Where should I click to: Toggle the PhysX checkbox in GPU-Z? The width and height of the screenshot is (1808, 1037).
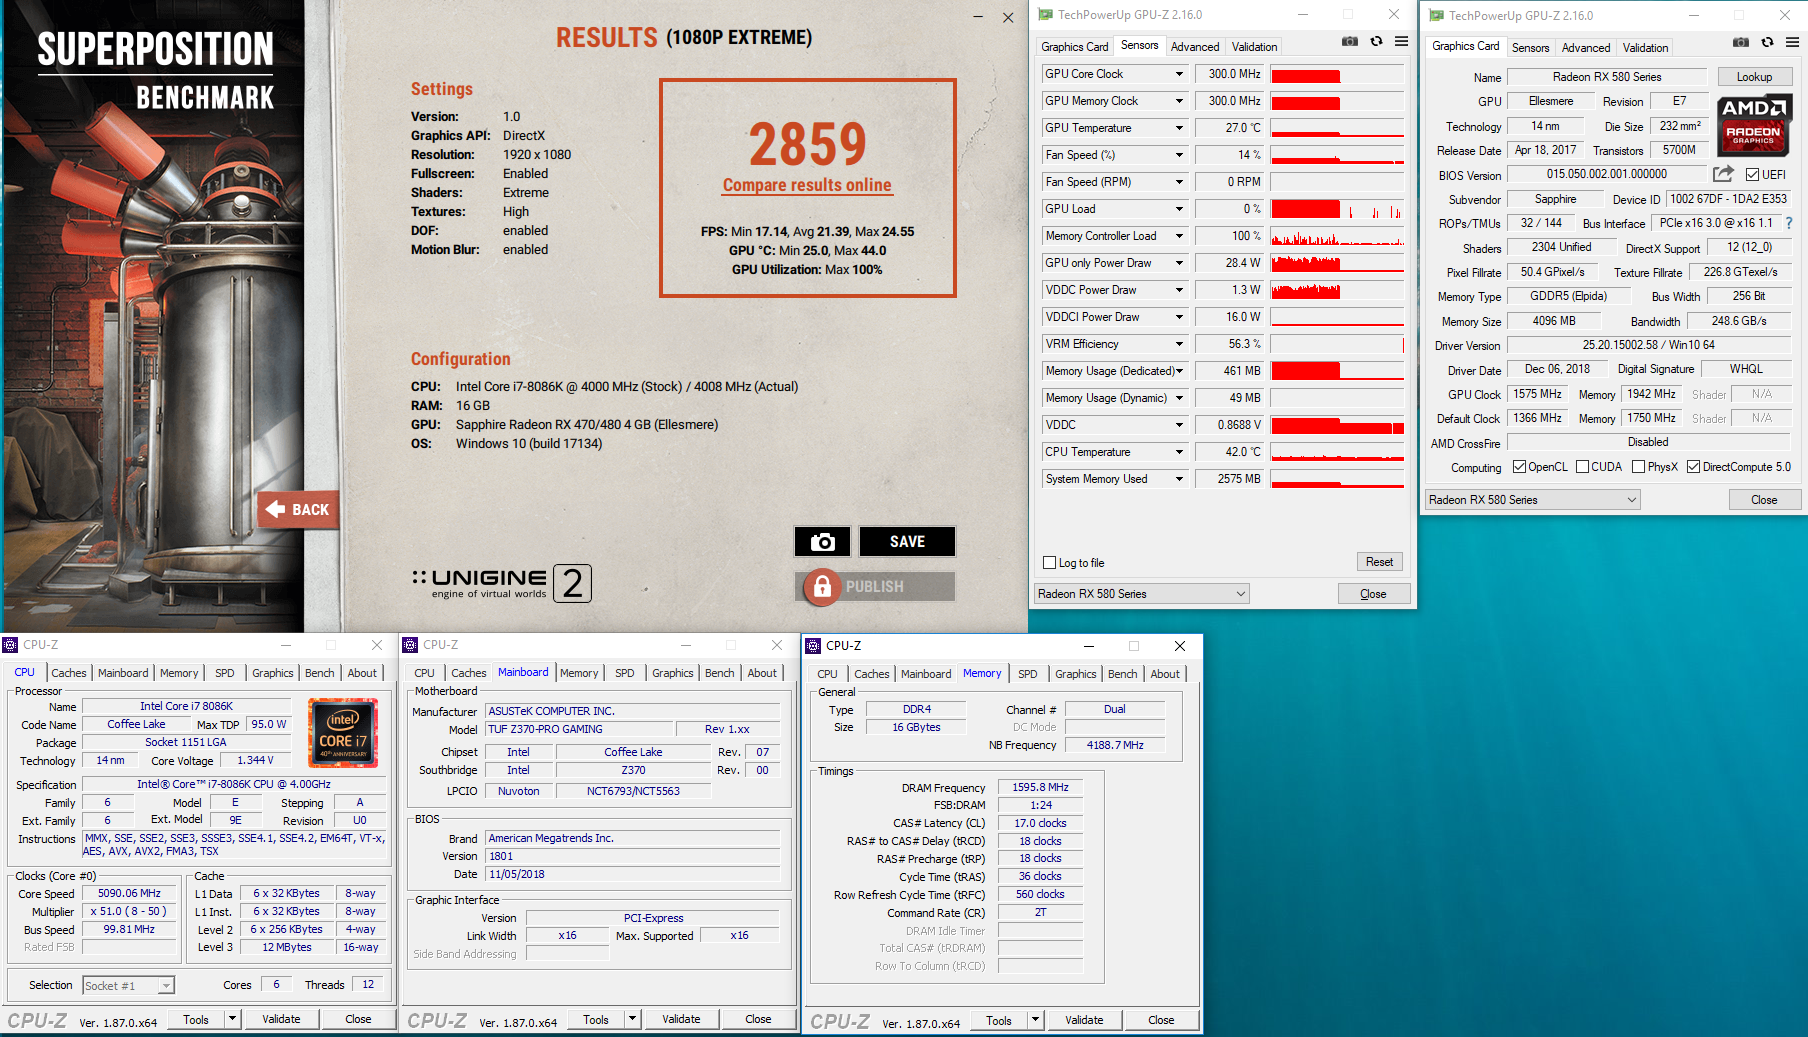[1638, 467]
